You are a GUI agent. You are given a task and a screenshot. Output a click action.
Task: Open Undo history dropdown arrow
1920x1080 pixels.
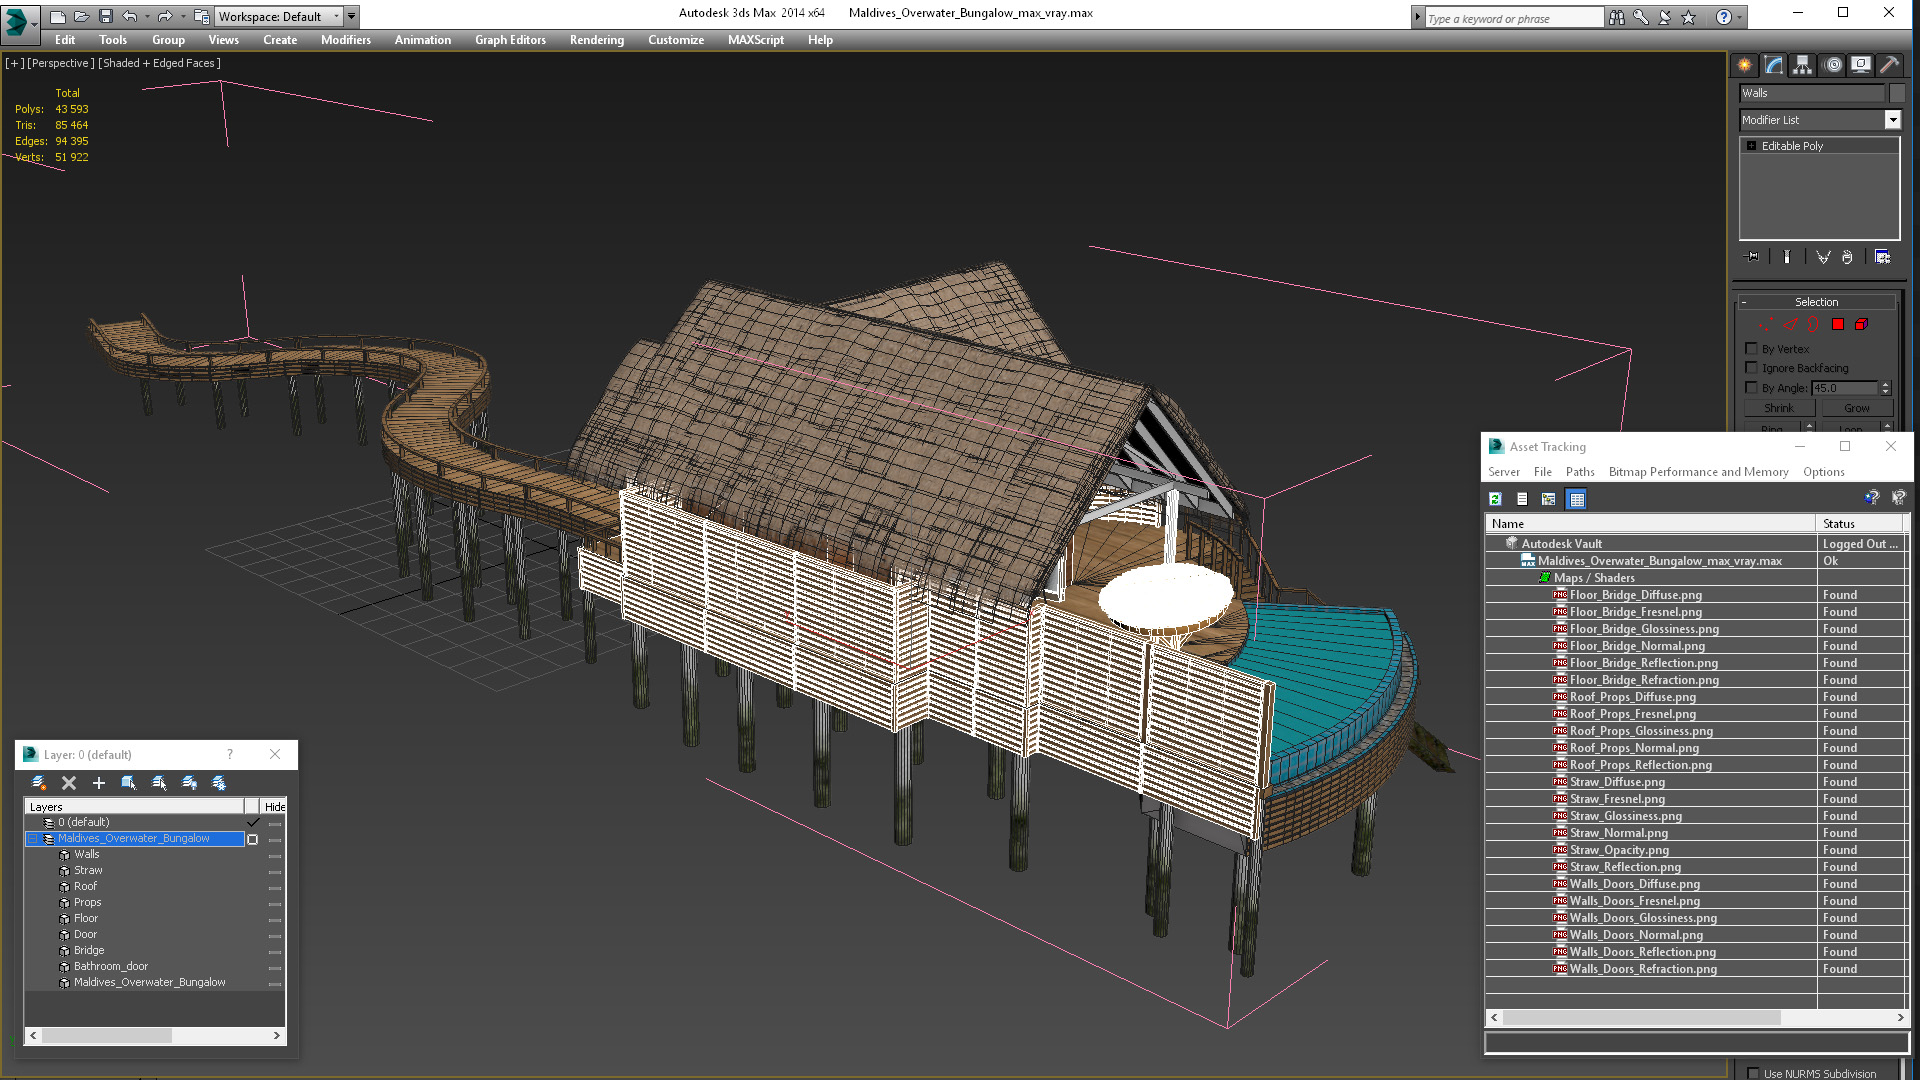(146, 16)
